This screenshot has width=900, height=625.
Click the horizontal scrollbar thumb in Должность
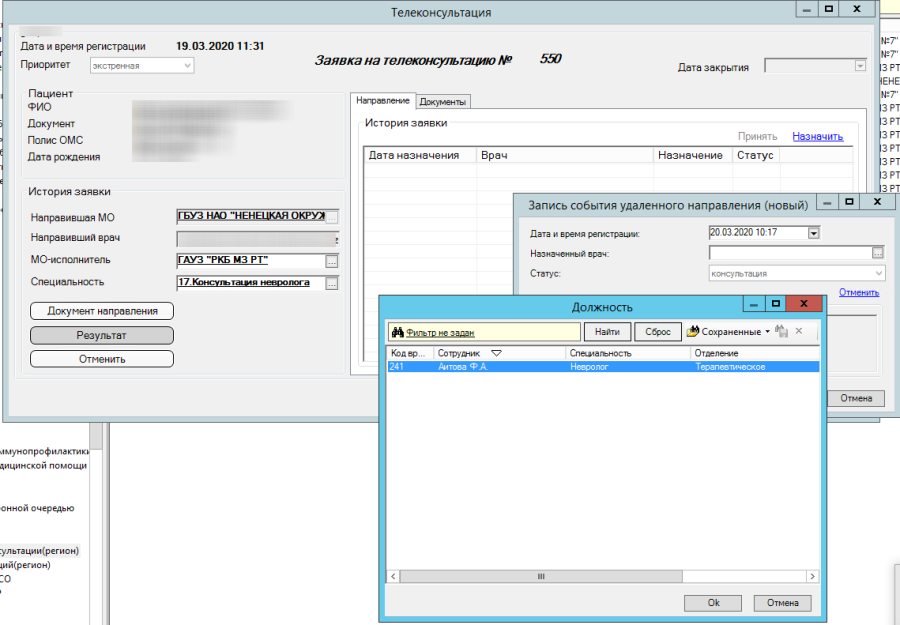click(541, 576)
